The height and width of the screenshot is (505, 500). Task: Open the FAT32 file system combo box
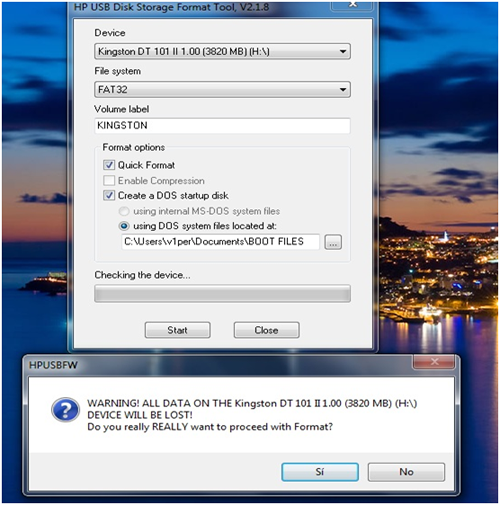[x=222, y=90]
